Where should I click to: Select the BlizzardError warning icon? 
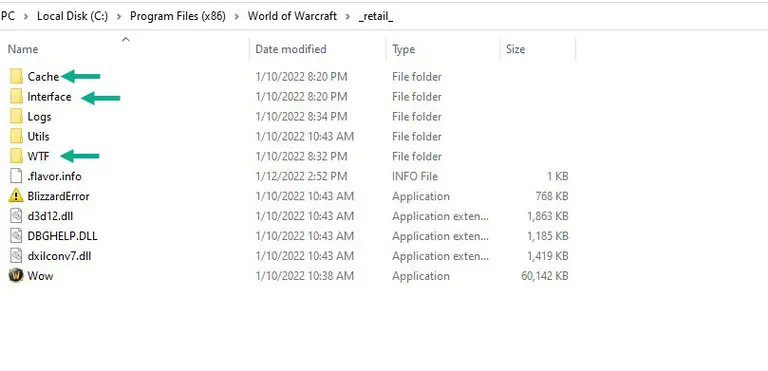(x=16, y=196)
